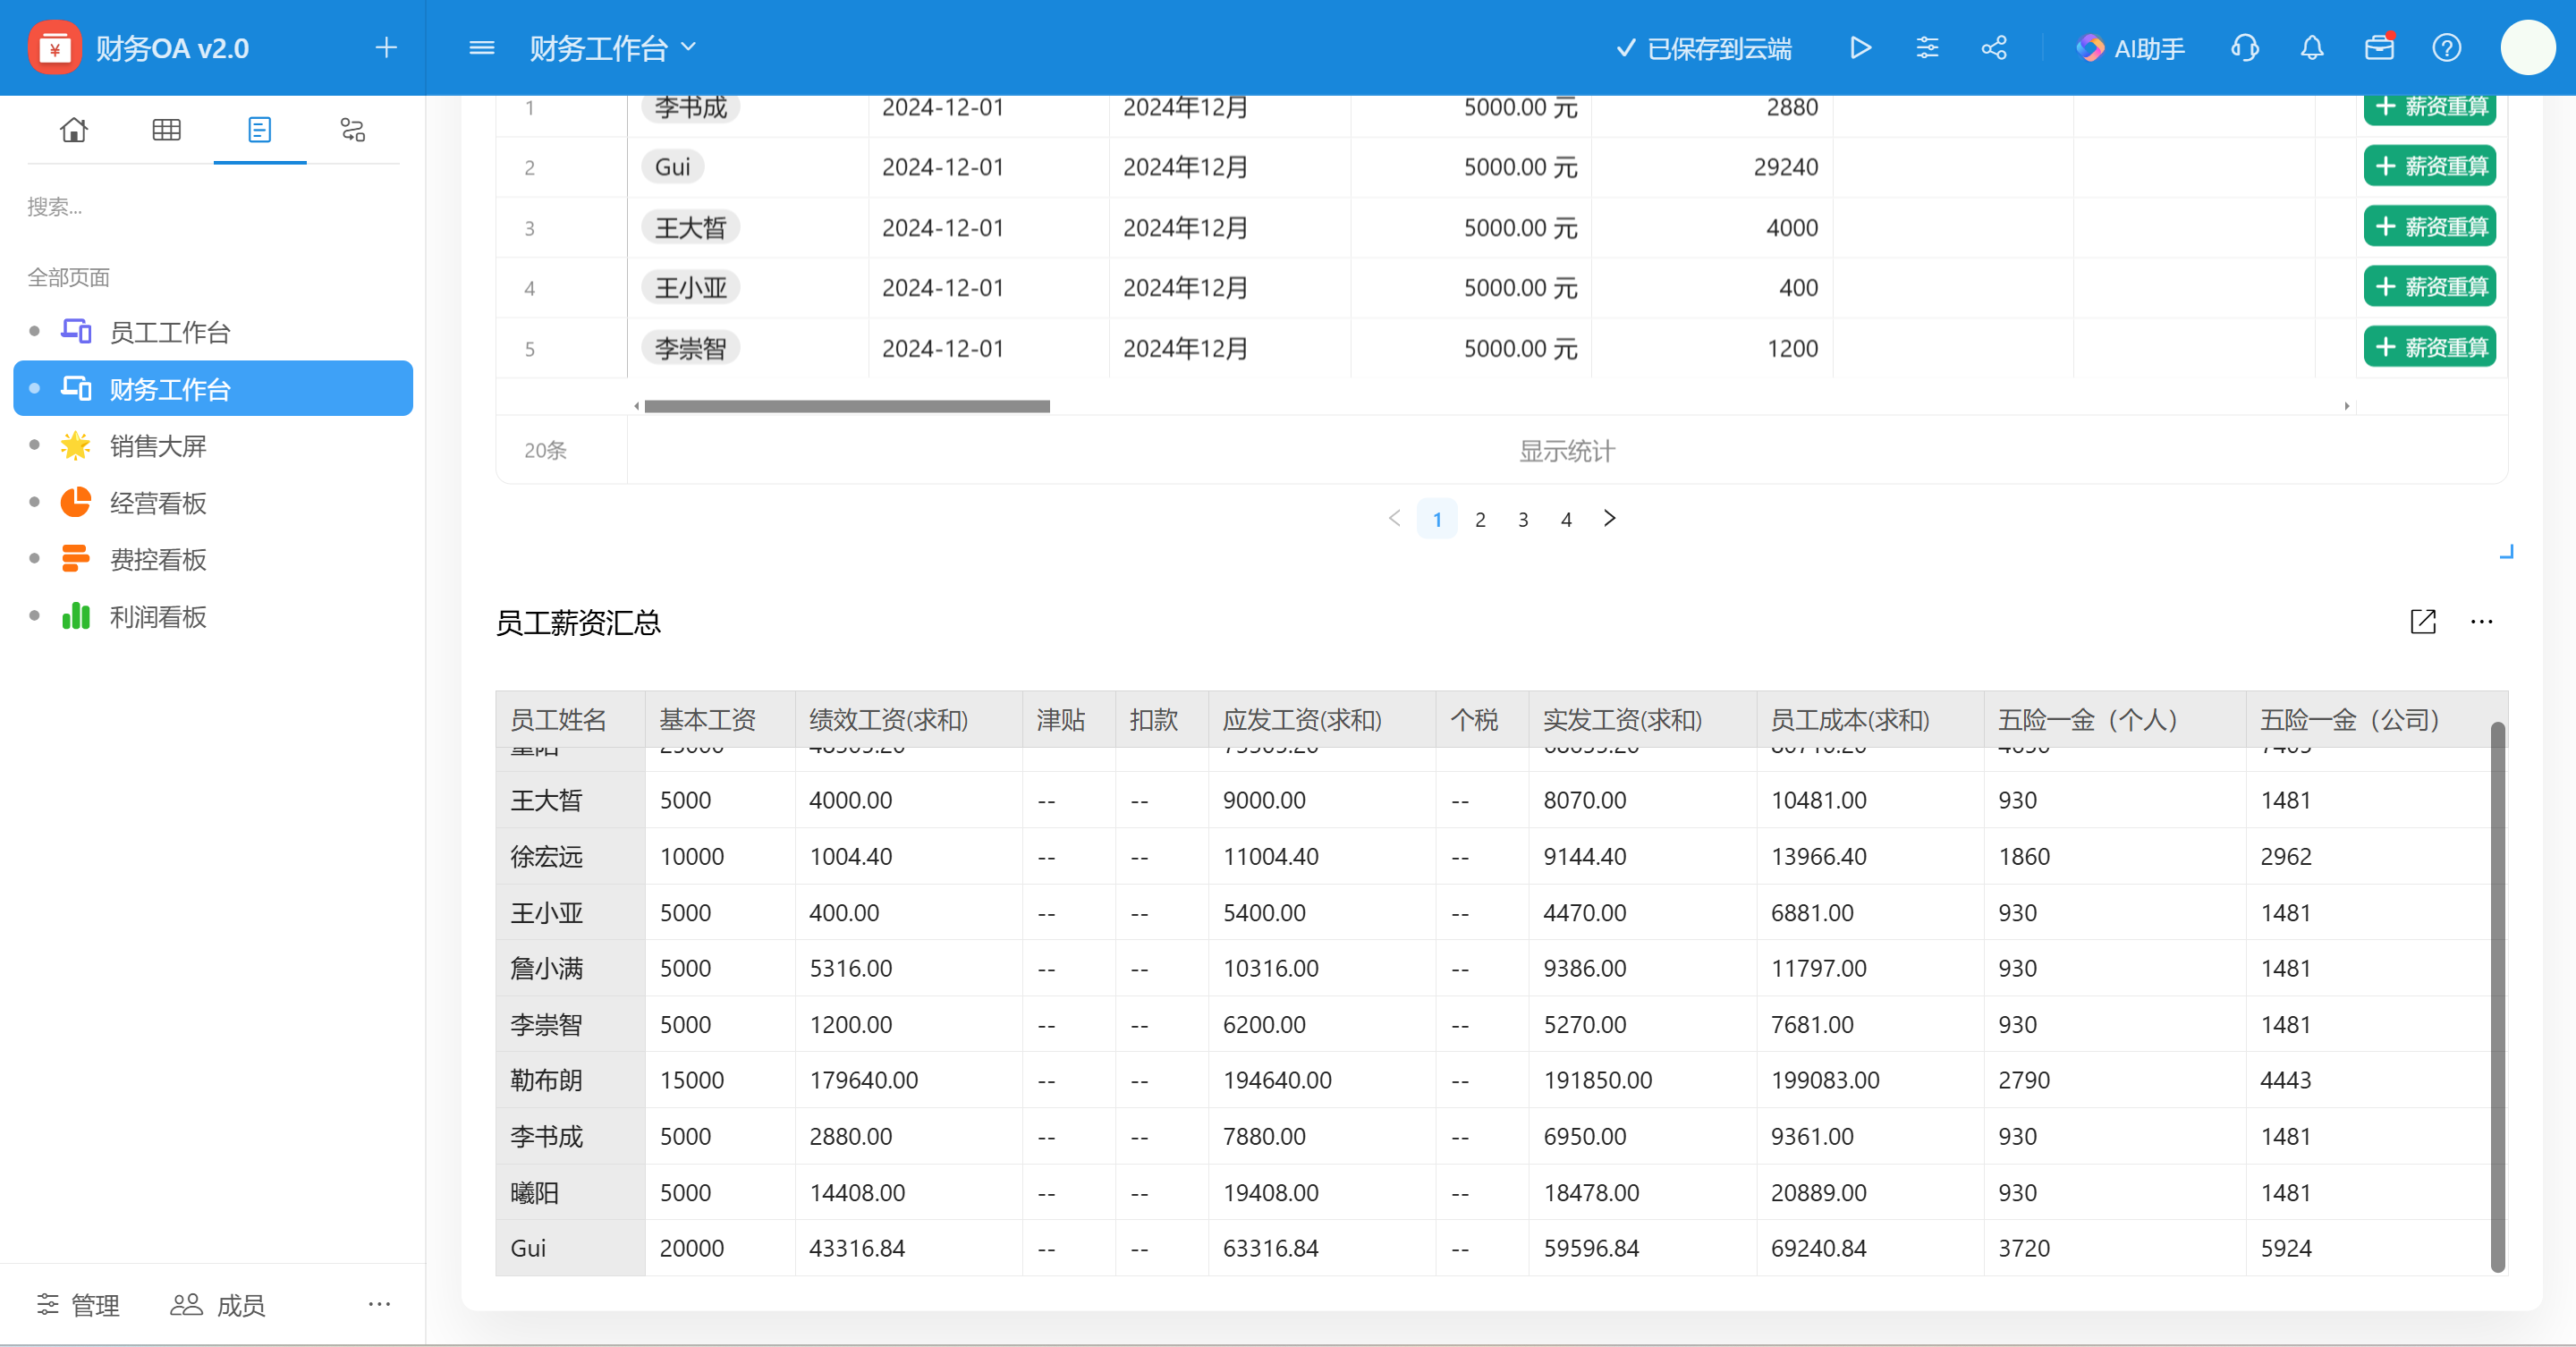Click the 财务OA app logo icon

coord(55,48)
